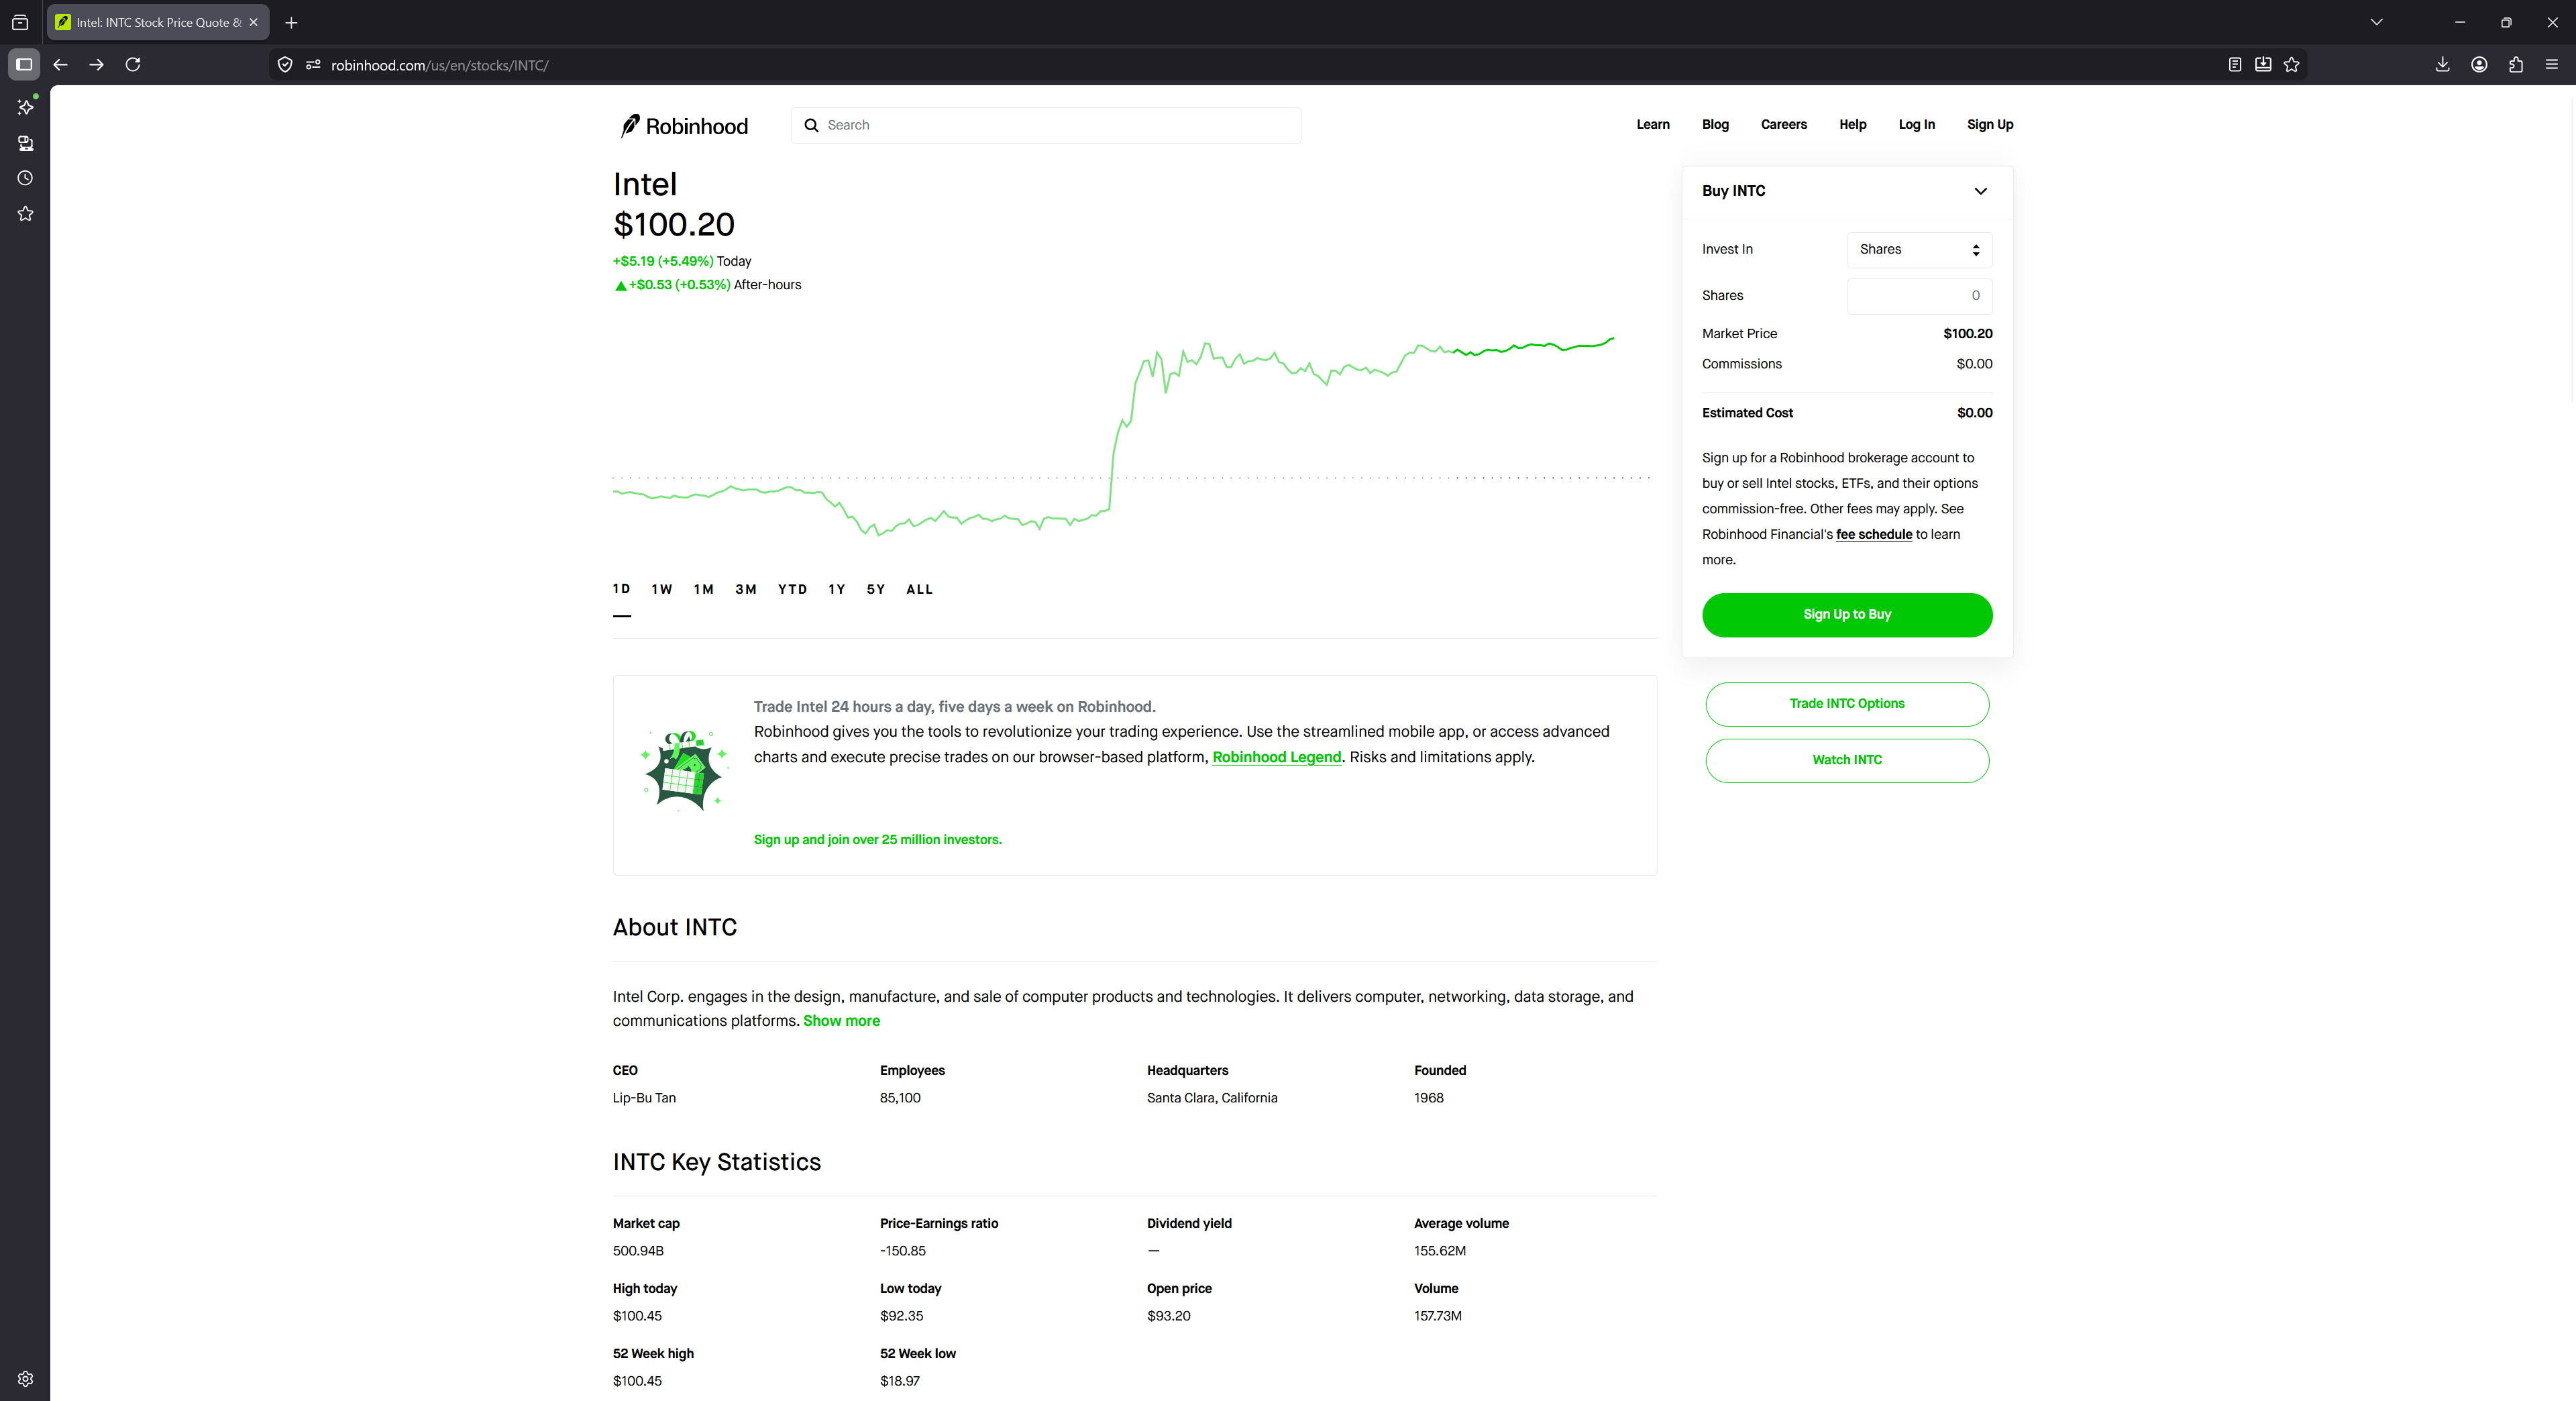The image size is (2576, 1401).
Task: Select the 1M chart range
Action: click(x=704, y=589)
